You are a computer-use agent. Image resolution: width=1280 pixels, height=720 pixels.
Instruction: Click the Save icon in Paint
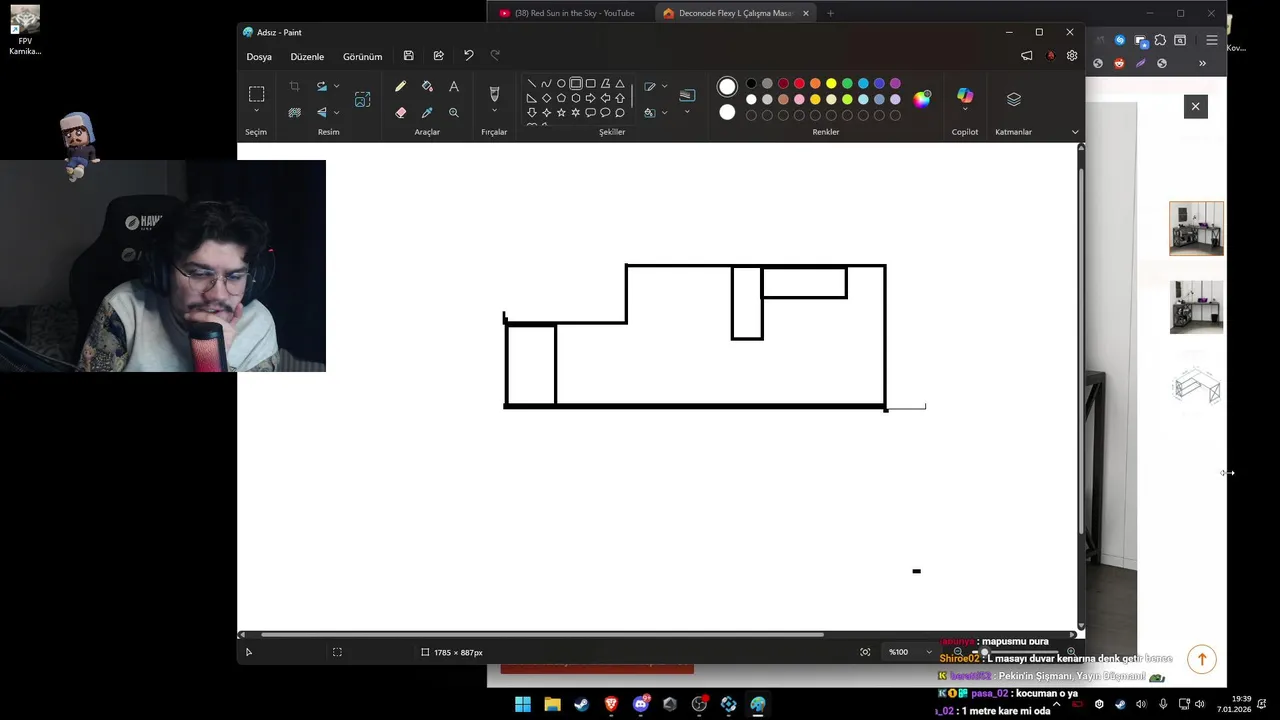[408, 56]
